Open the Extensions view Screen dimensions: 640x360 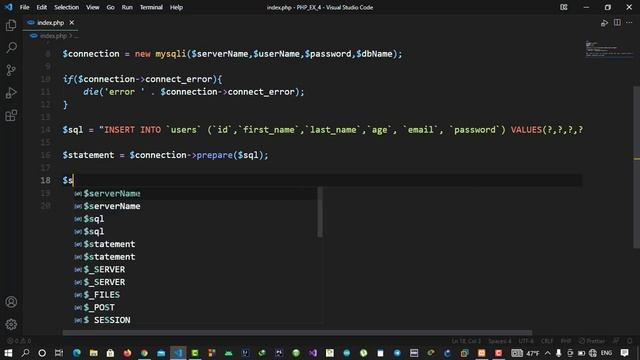coord(11,116)
